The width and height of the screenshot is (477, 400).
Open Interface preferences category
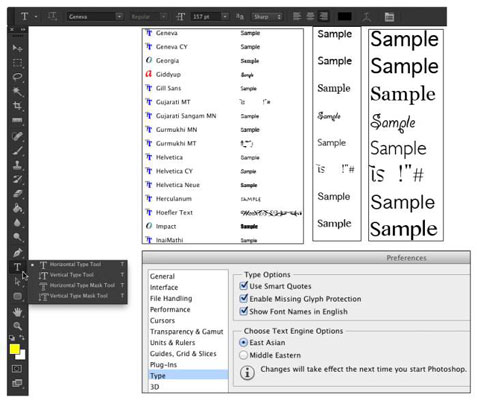click(164, 287)
